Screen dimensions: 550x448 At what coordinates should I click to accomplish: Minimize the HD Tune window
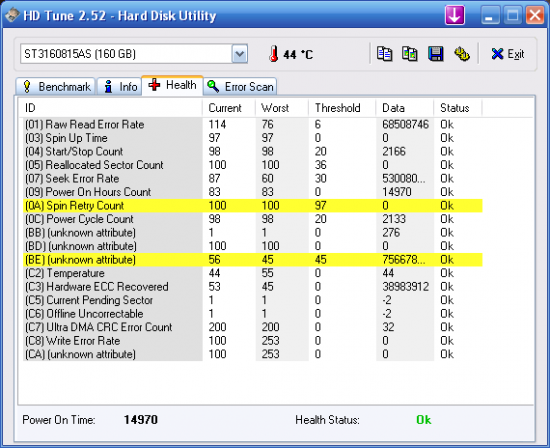490,15
